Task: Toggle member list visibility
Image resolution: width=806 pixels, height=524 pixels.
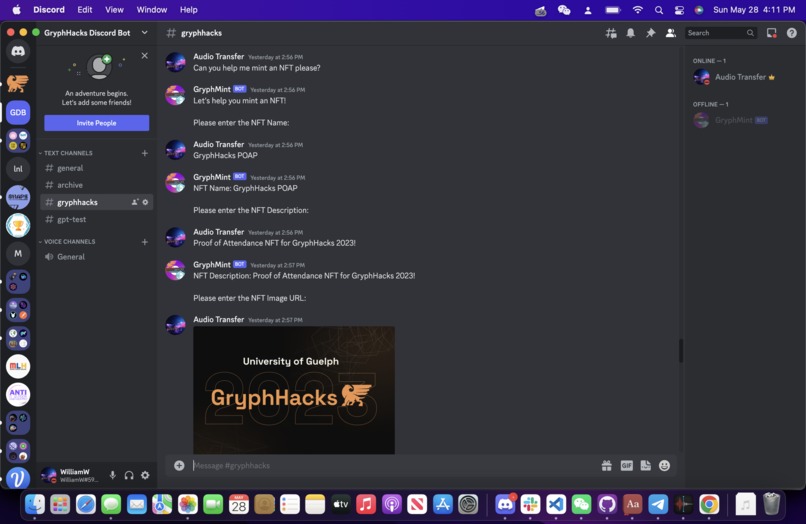Action: coord(670,33)
